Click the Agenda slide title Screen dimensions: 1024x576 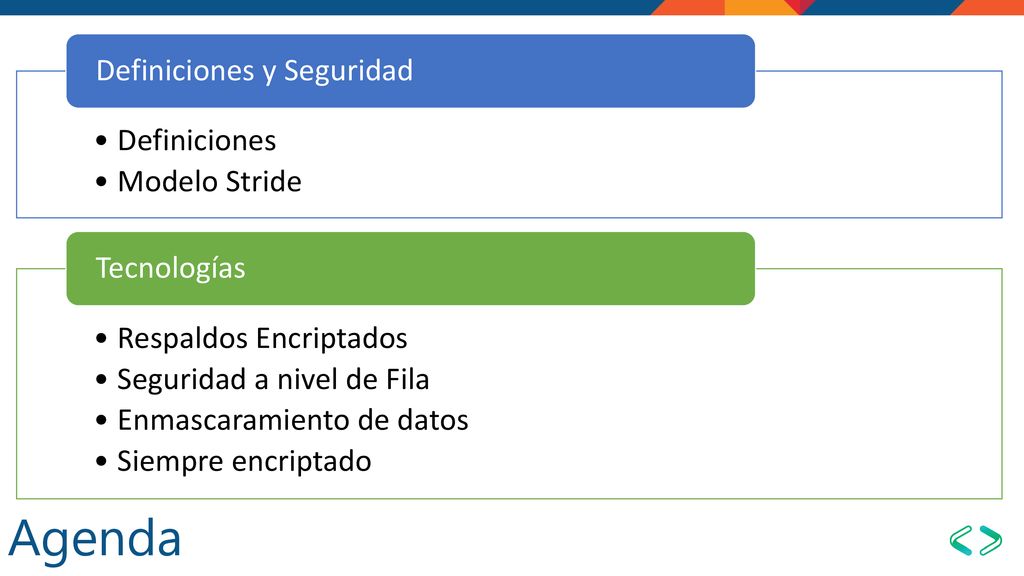pos(95,538)
